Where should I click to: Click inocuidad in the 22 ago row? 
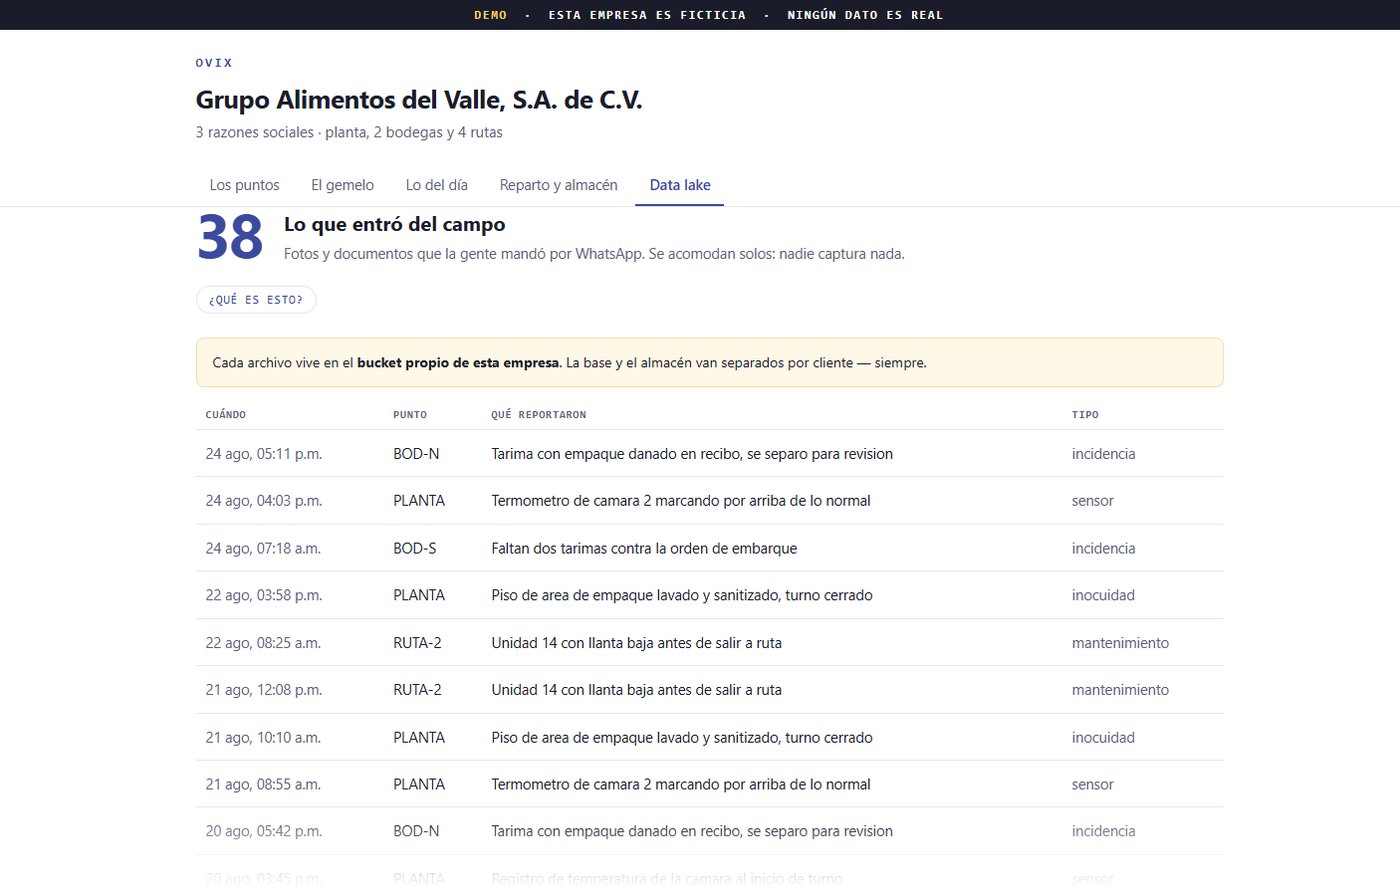pos(1103,596)
